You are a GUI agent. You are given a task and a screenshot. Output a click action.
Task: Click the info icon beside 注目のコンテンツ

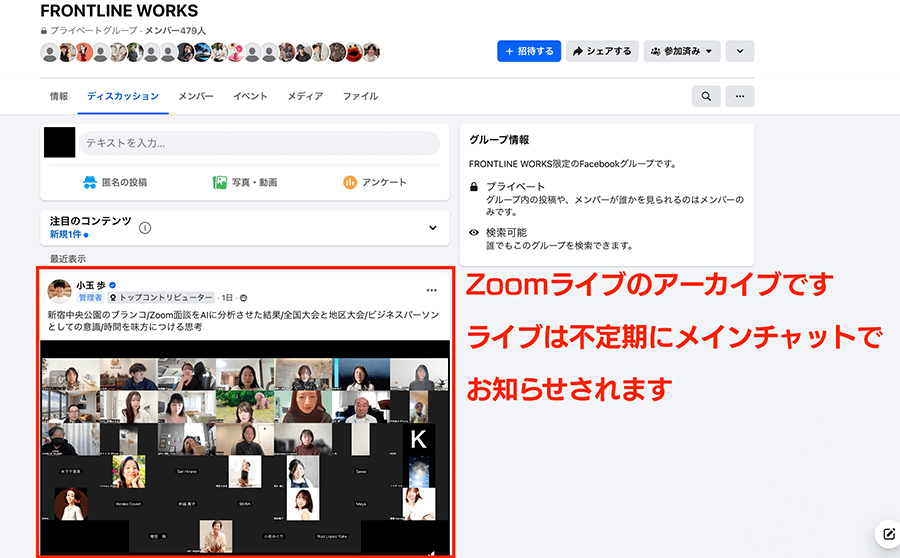pos(145,228)
